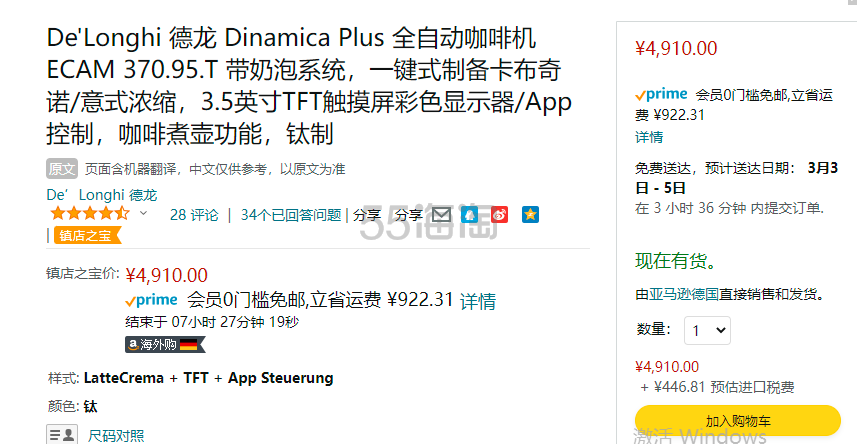The height and width of the screenshot is (444, 857).
Task: Click the prime logo in the buy box
Action: [661, 95]
